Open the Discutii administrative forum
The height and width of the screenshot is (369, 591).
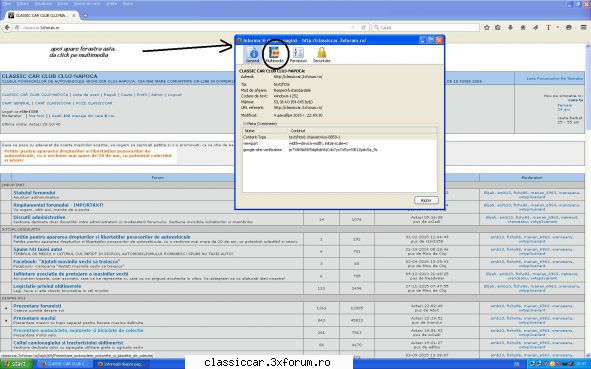click(39, 217)
